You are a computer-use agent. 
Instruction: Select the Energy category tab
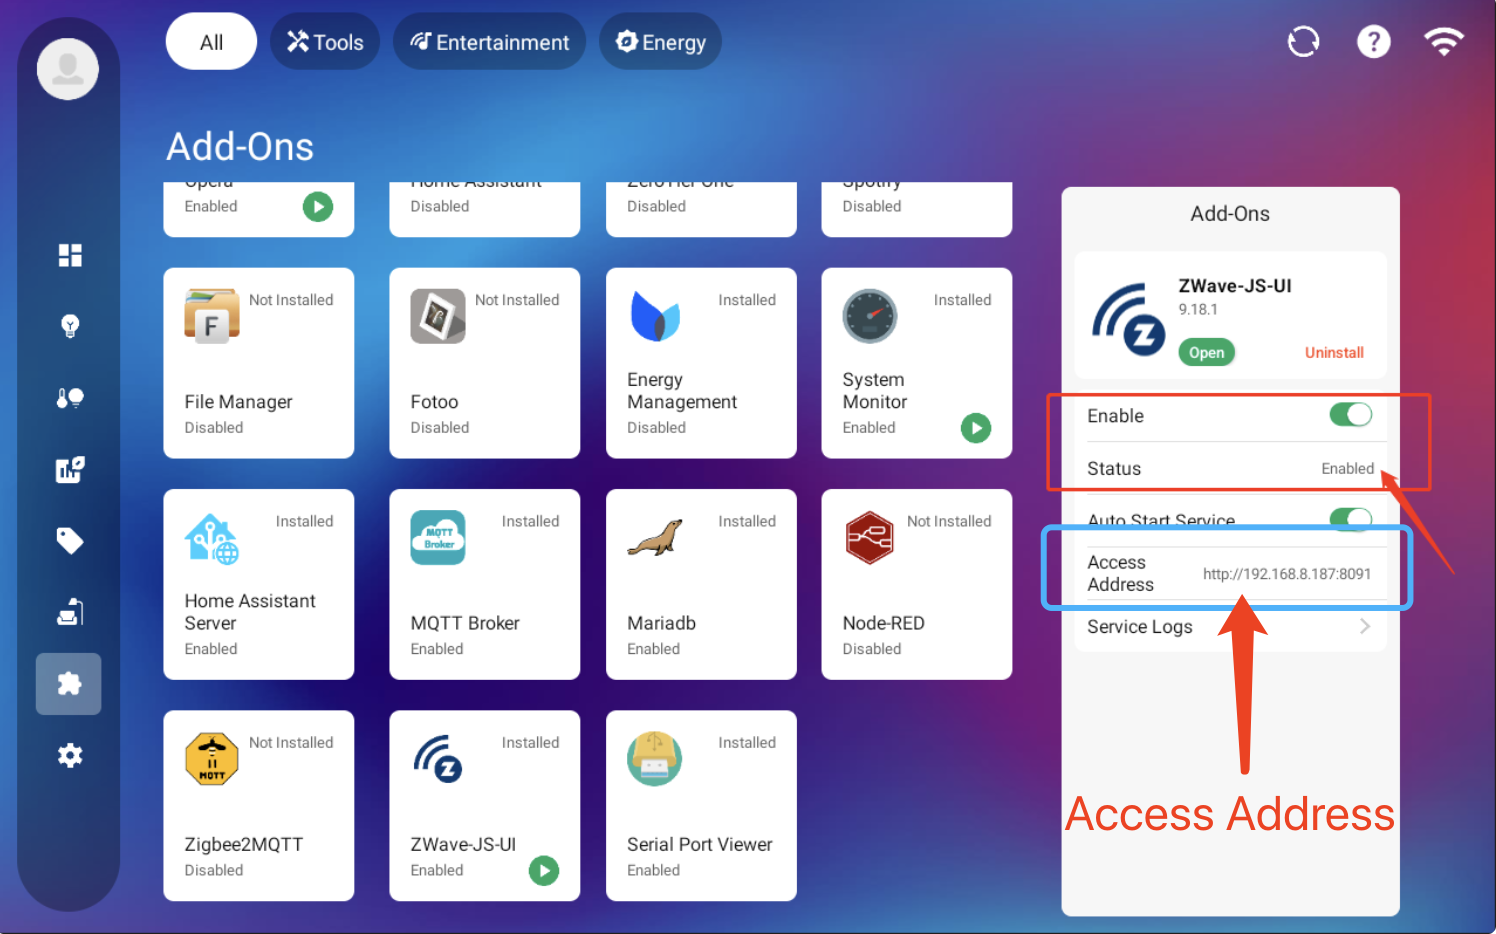pos(660,42)
